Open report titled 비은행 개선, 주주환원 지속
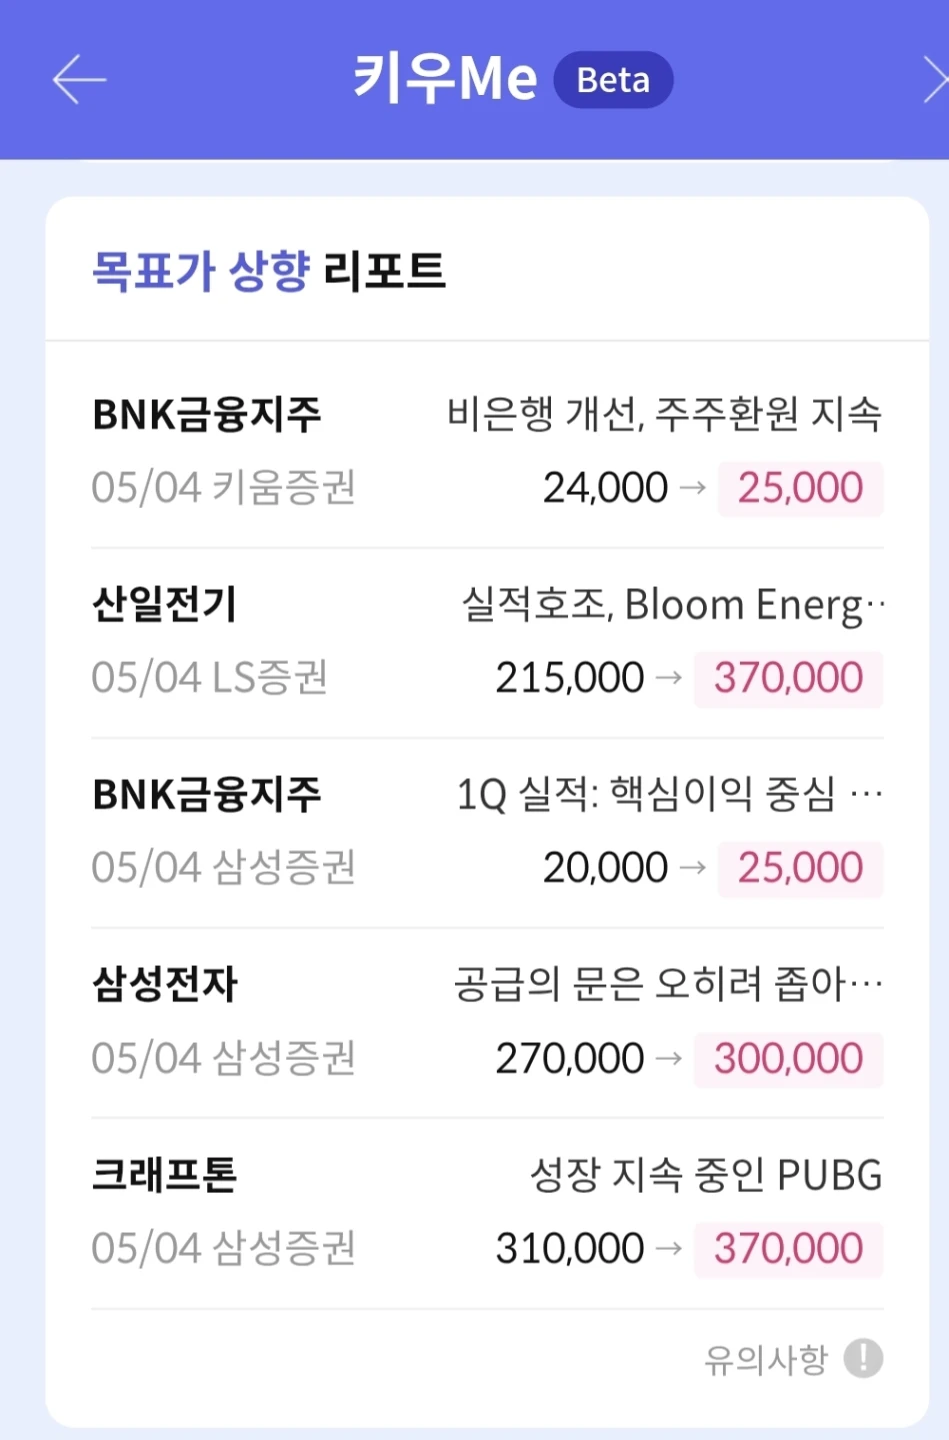Image resolution: width=949 pixels, height=1440 pixels. click(x=664, y=414)
